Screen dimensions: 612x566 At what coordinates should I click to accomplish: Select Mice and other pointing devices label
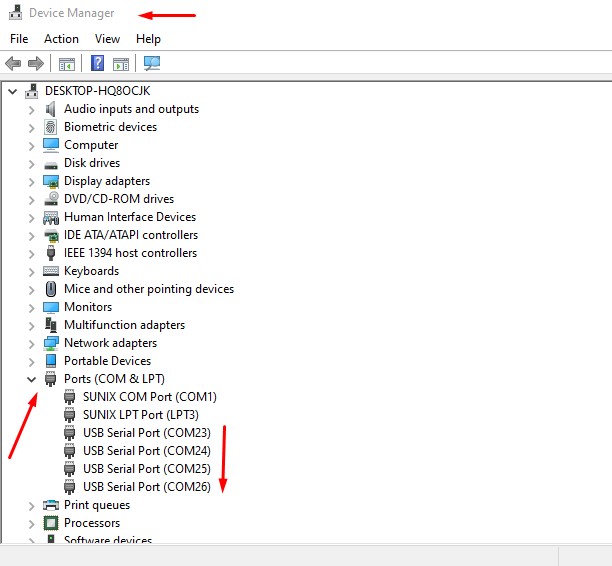coord(149,289)
